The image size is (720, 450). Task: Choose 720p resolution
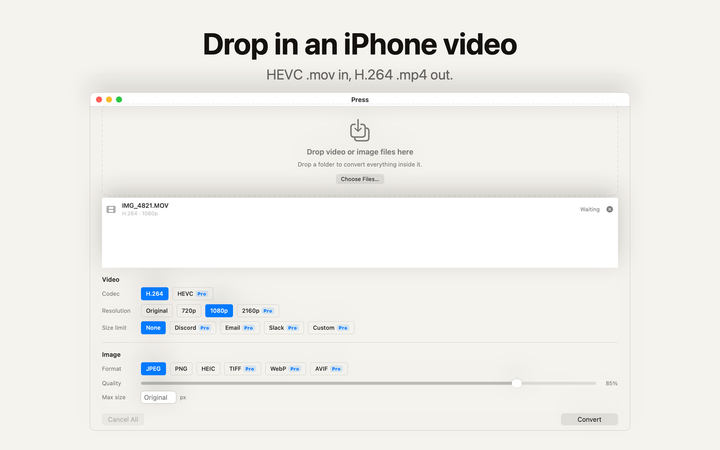[x=189, y=311]
